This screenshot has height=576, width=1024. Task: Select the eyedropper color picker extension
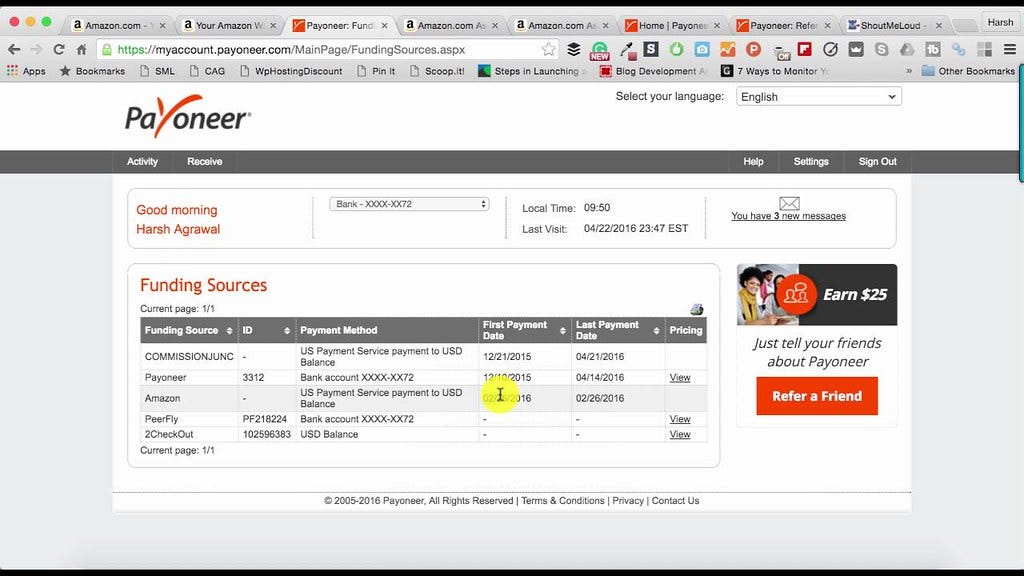[628, 48]
